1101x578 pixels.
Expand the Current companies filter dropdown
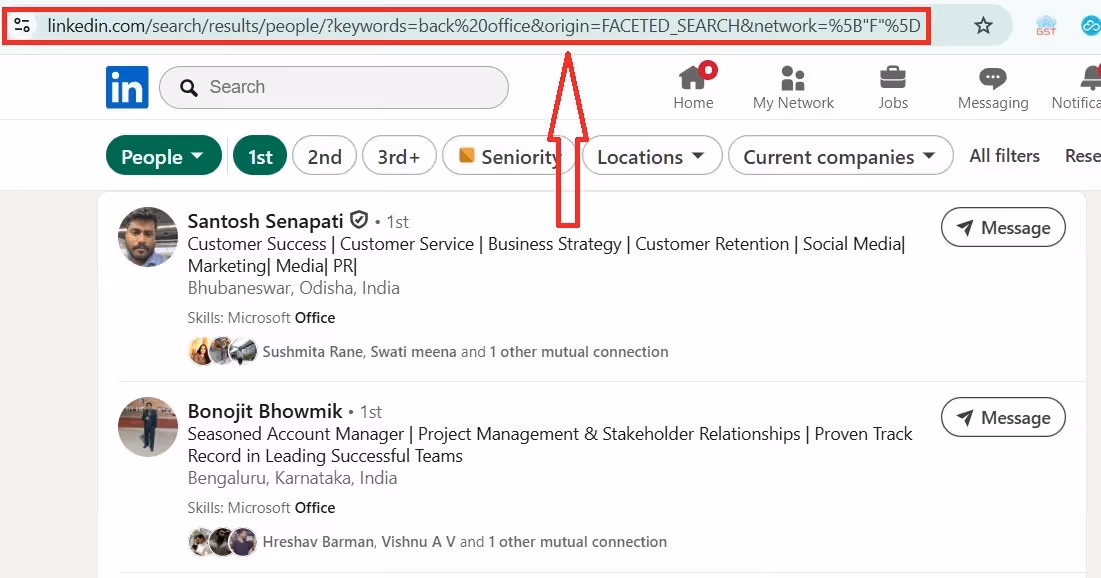840,156
